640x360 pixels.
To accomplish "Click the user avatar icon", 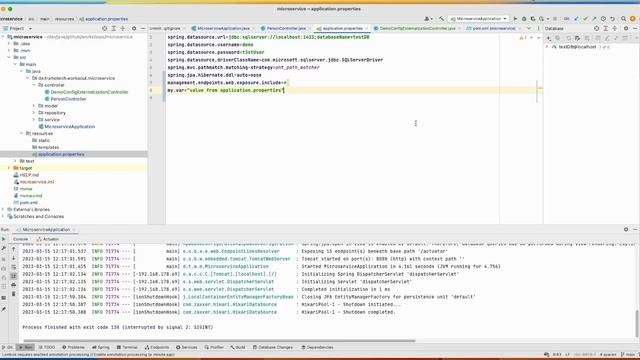I will pyautogui.click(x=632, y=19).
